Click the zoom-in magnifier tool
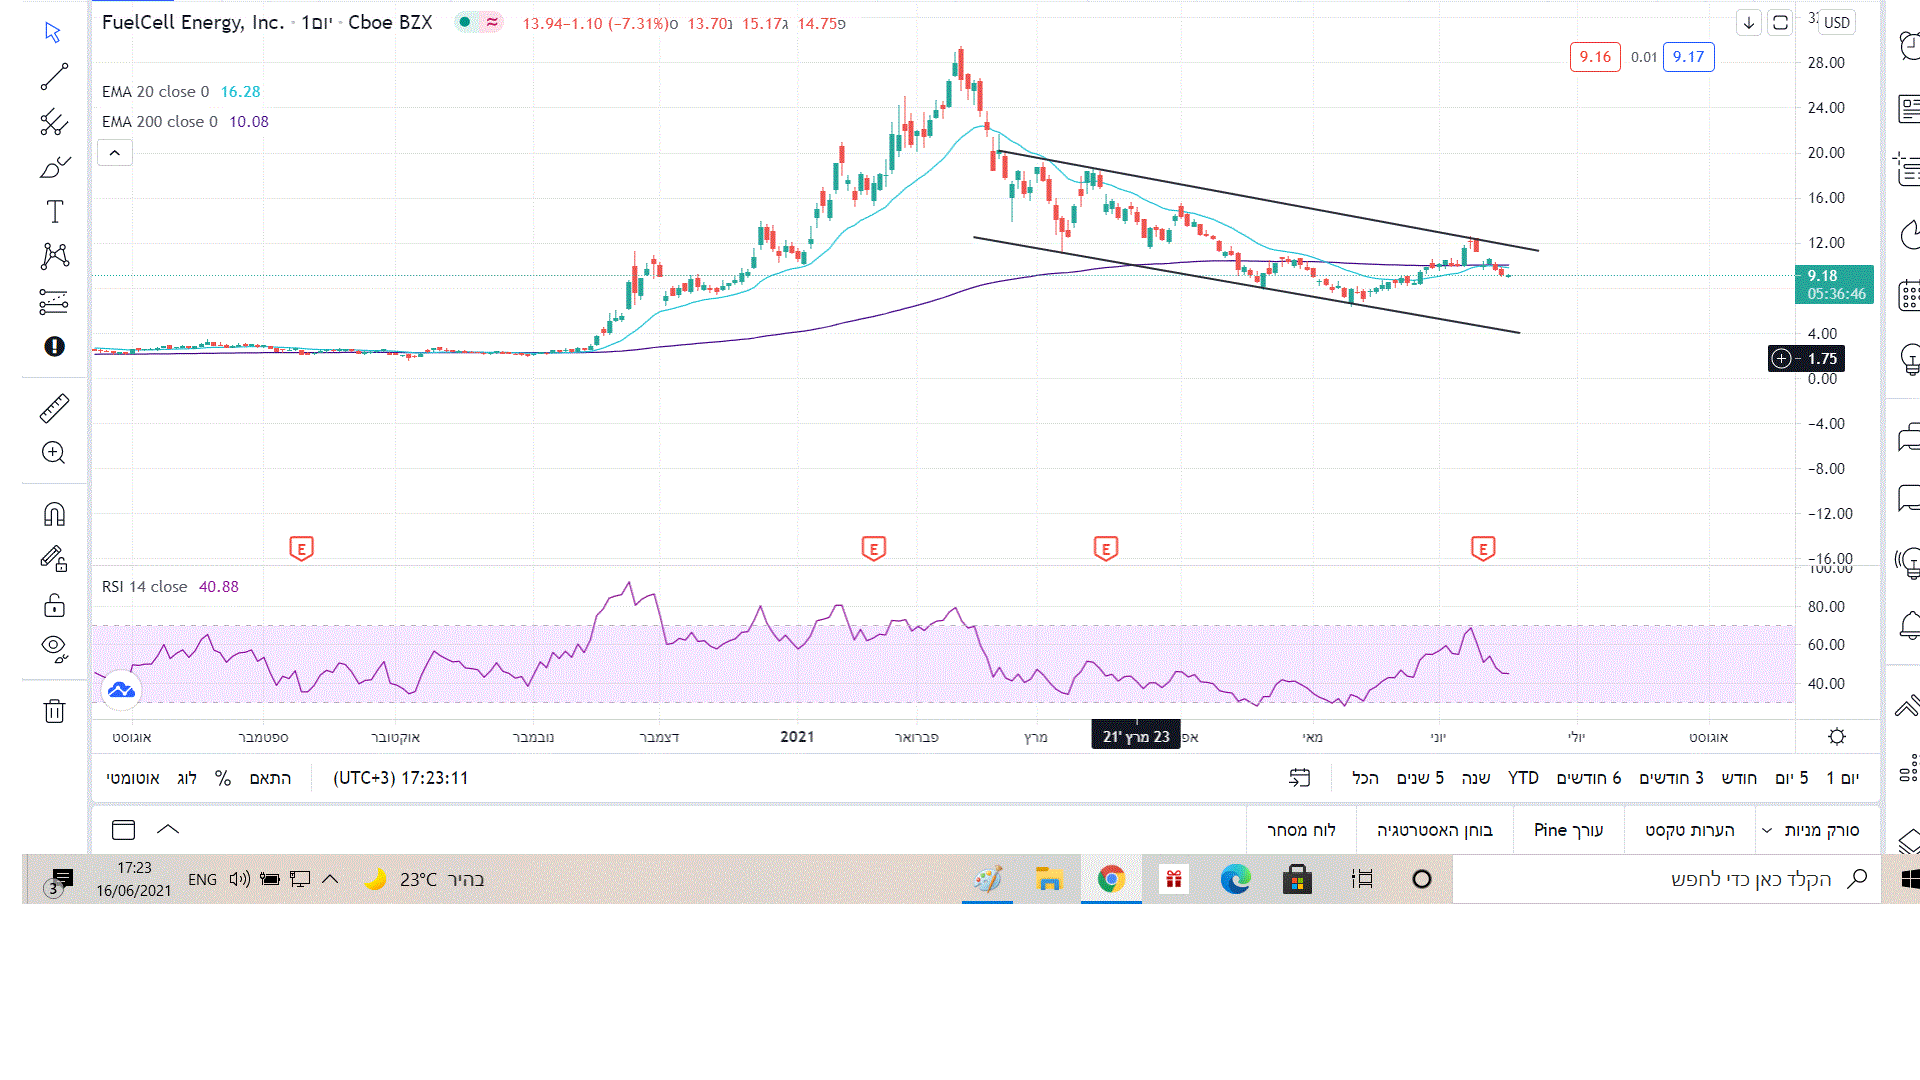The width and height of the screenshot is (1920, 1080). [54, 453]
